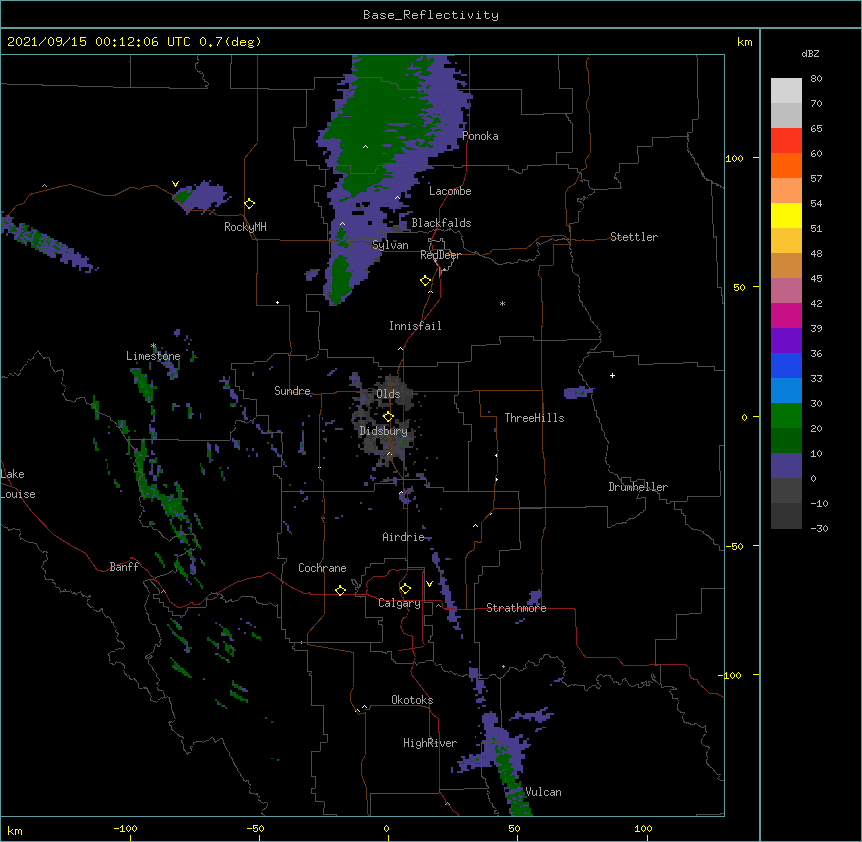
Task: Click the Drumheller city label
Action: coord(638,487)
